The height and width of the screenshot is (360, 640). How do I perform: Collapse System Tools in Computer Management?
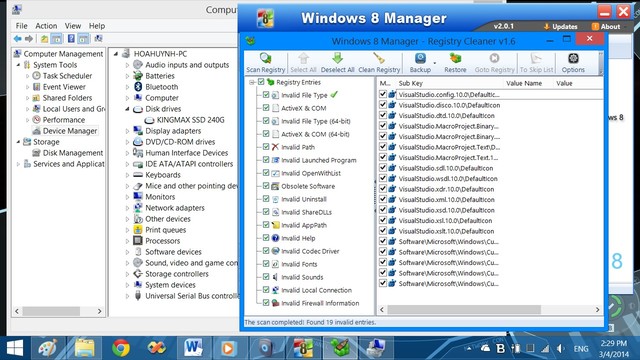18,65
